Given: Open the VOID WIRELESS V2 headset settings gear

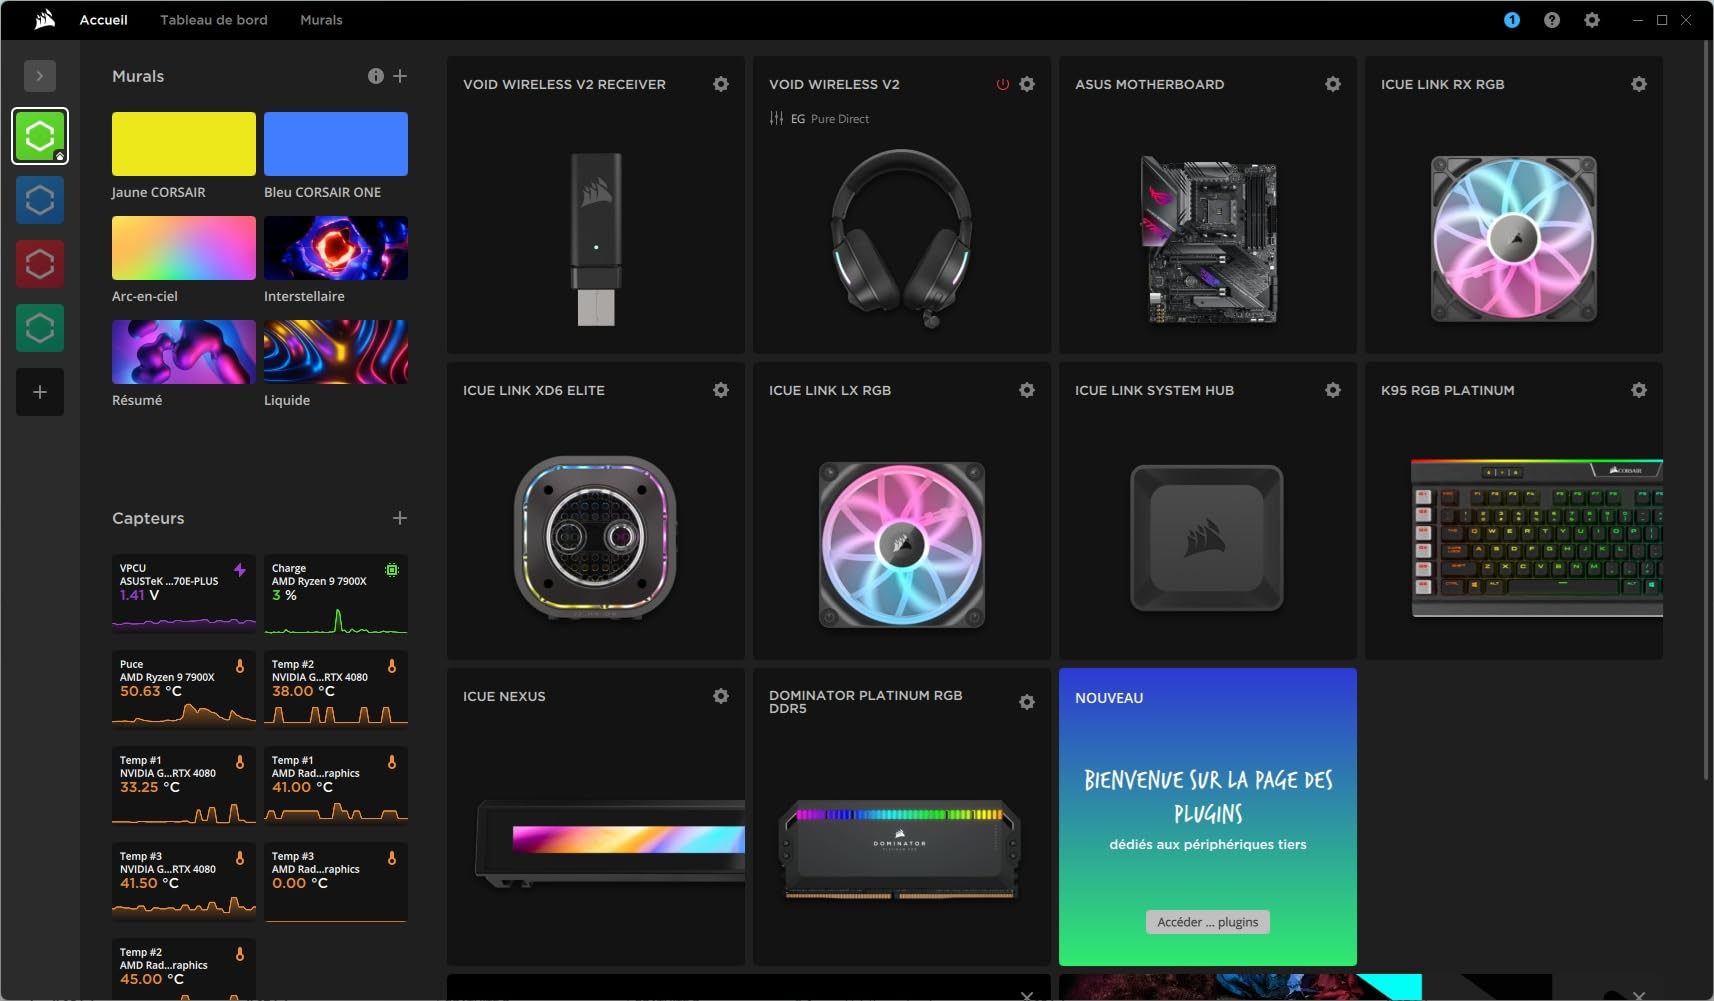Looking at the screenshot, I should (x=1027, y=84).
